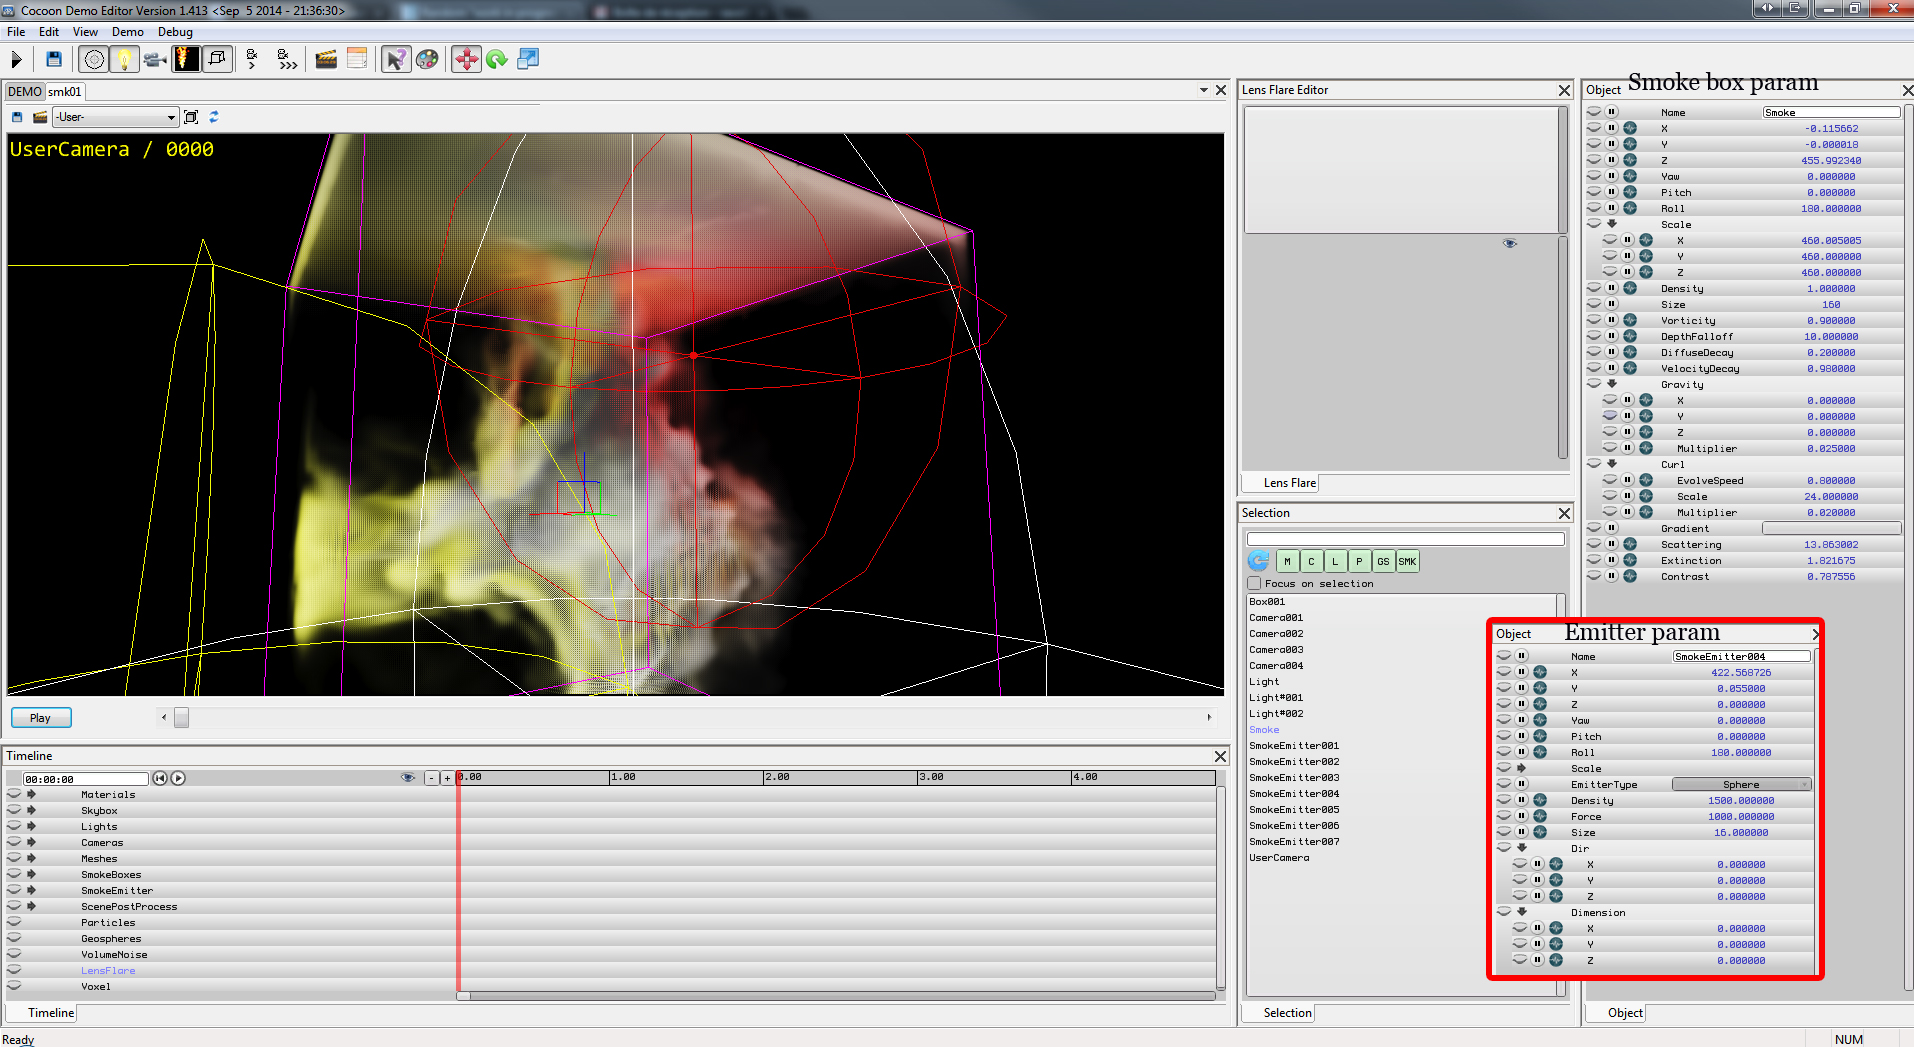The height and width of the screenshot is (1047, 1914).
Task: Expand the SmokeBoxes timeline track
Action: pos(31,874)
